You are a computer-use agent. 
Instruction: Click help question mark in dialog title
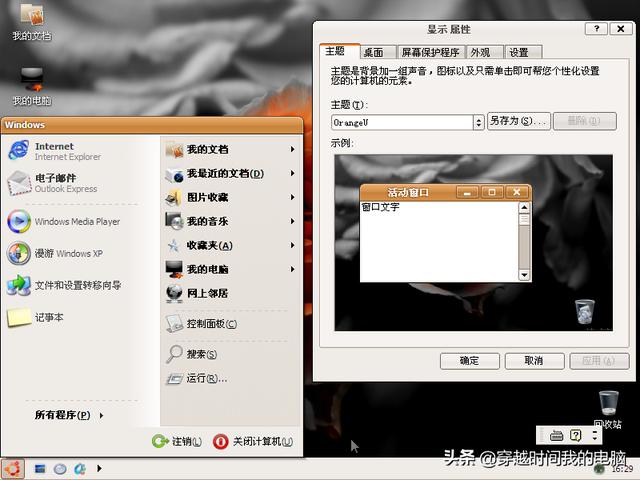point(596,29)
